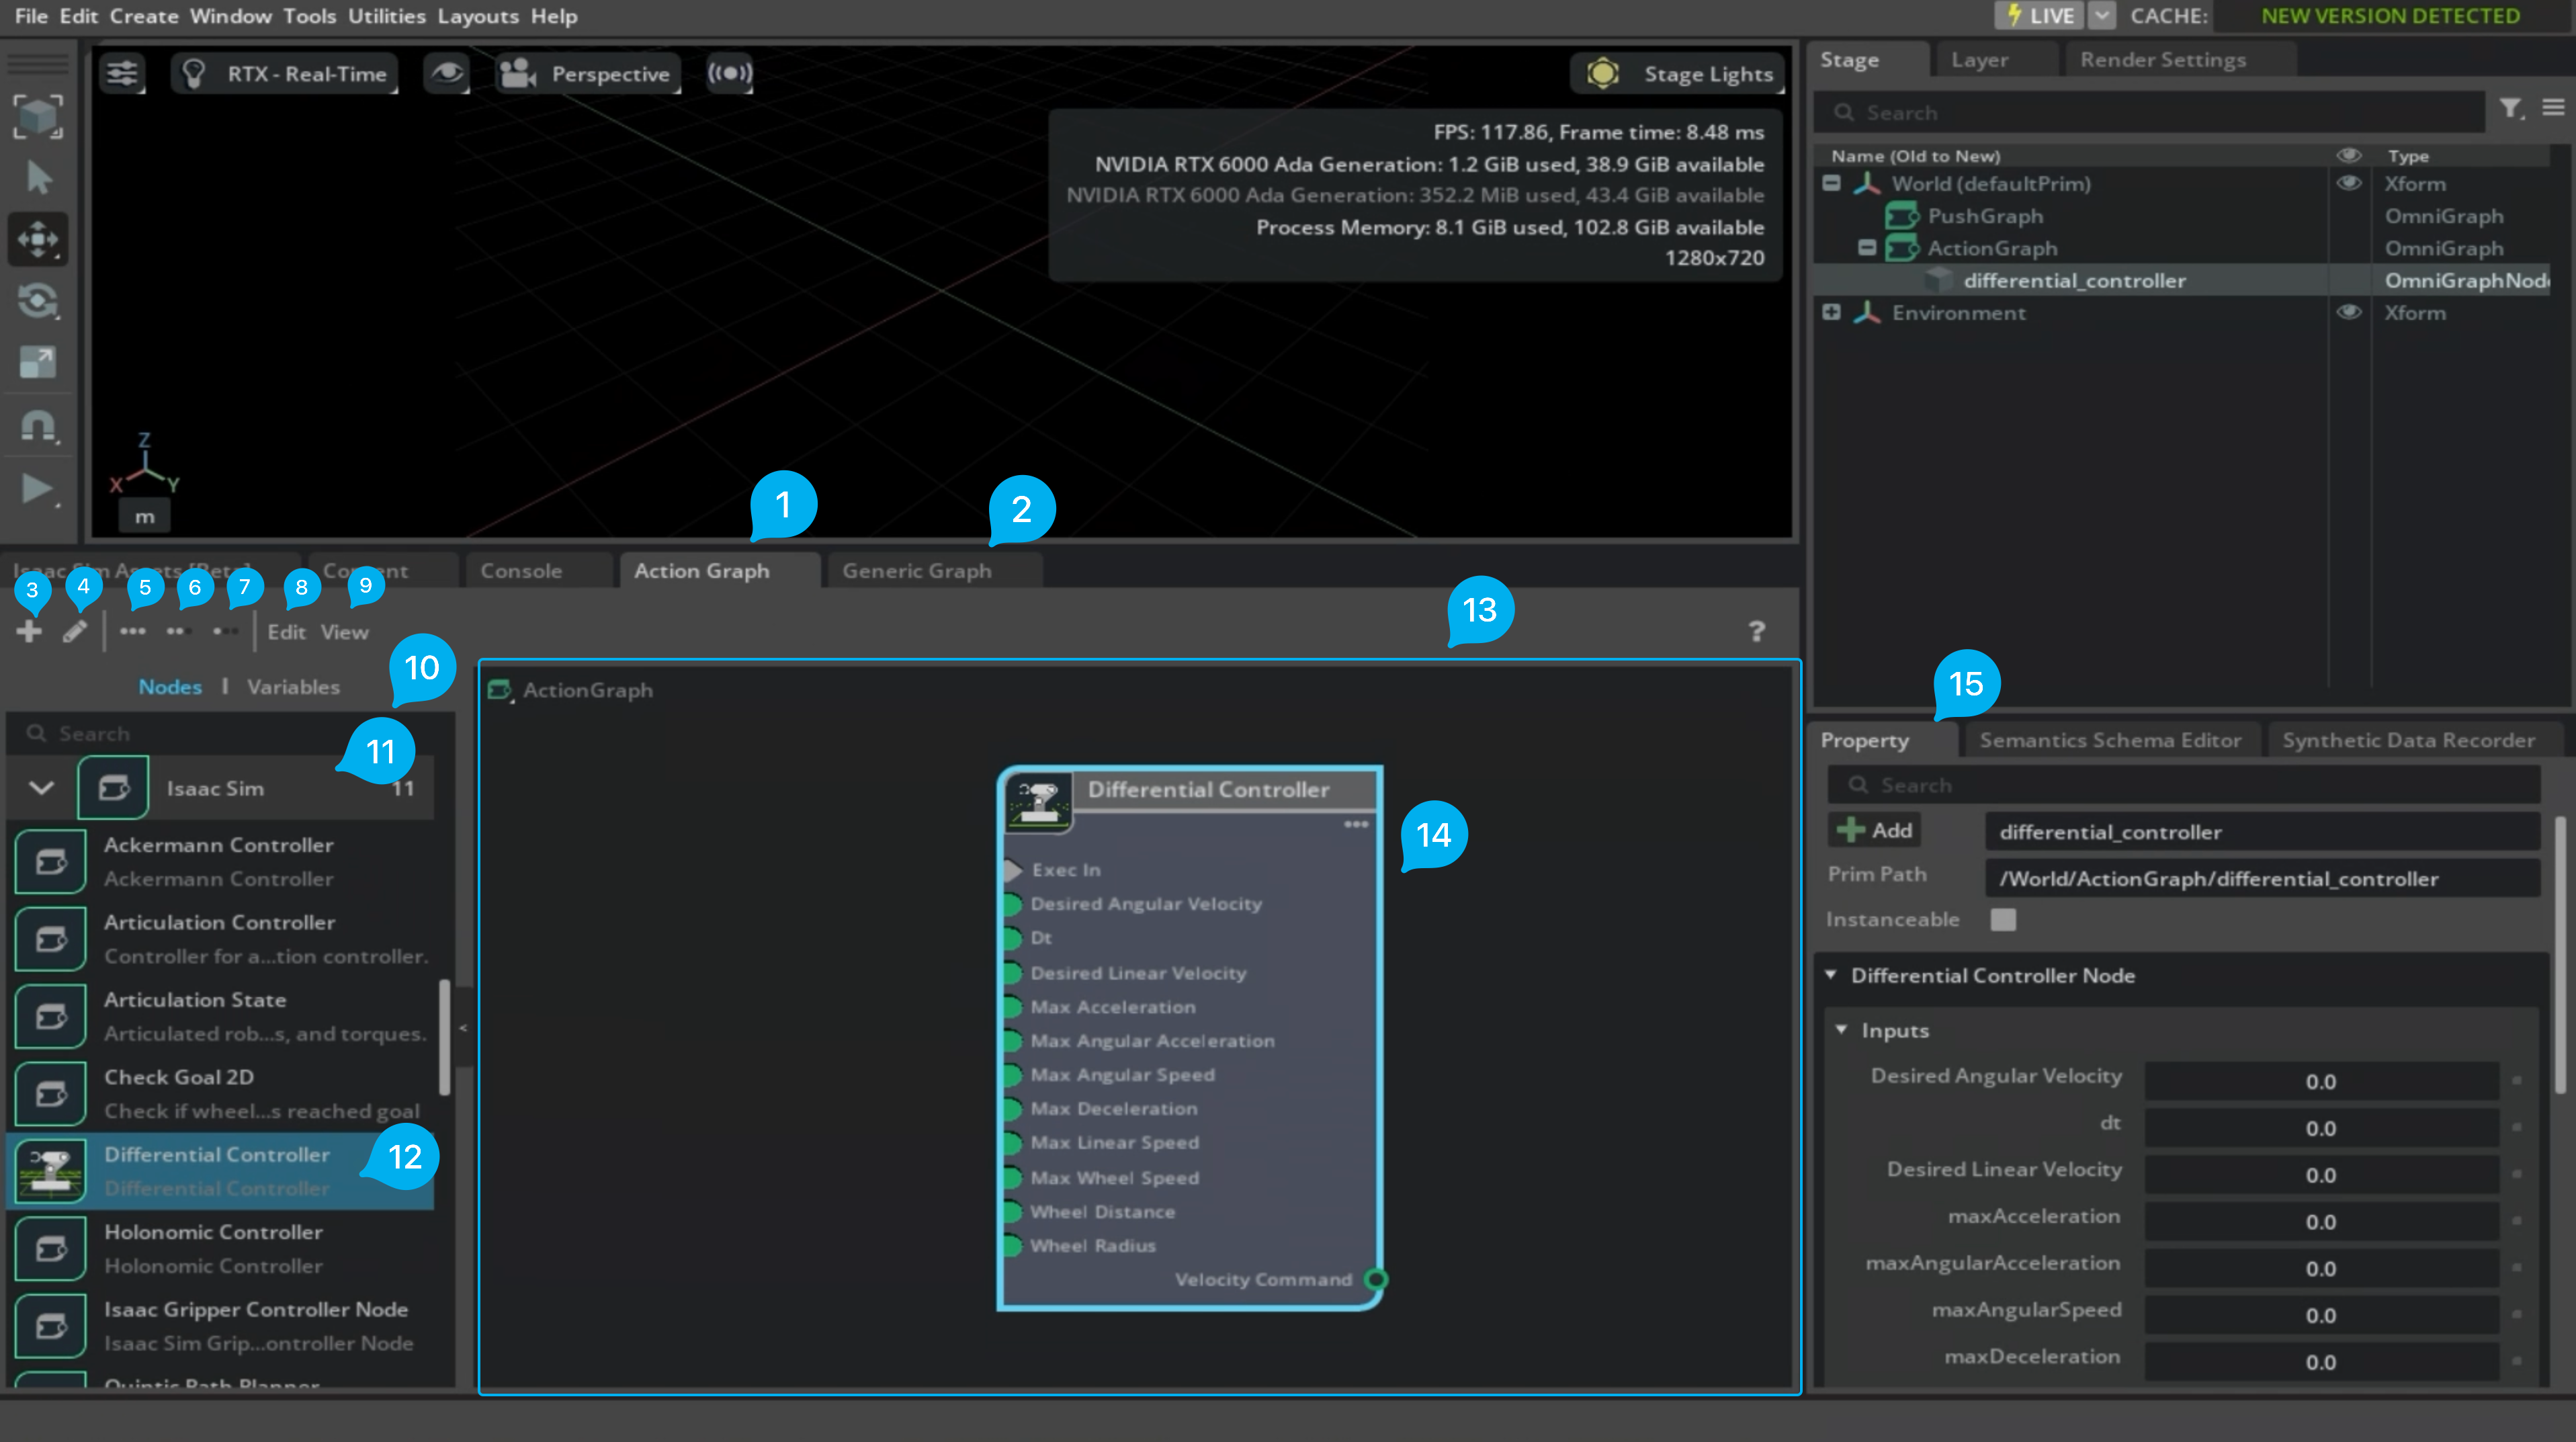2576x1442 pixels.
Task: Click the Stage panel search field
Action: click(2150, 113)
